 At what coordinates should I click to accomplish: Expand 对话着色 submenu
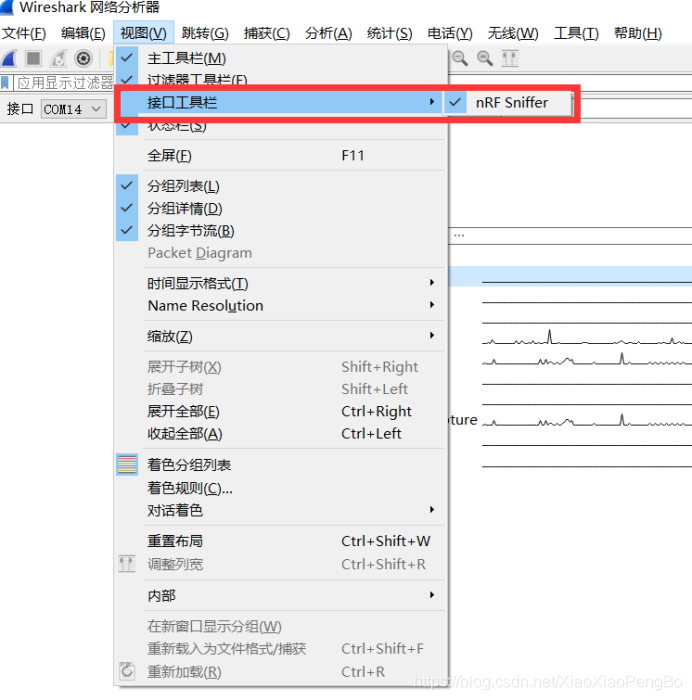(x=282, y=510)
